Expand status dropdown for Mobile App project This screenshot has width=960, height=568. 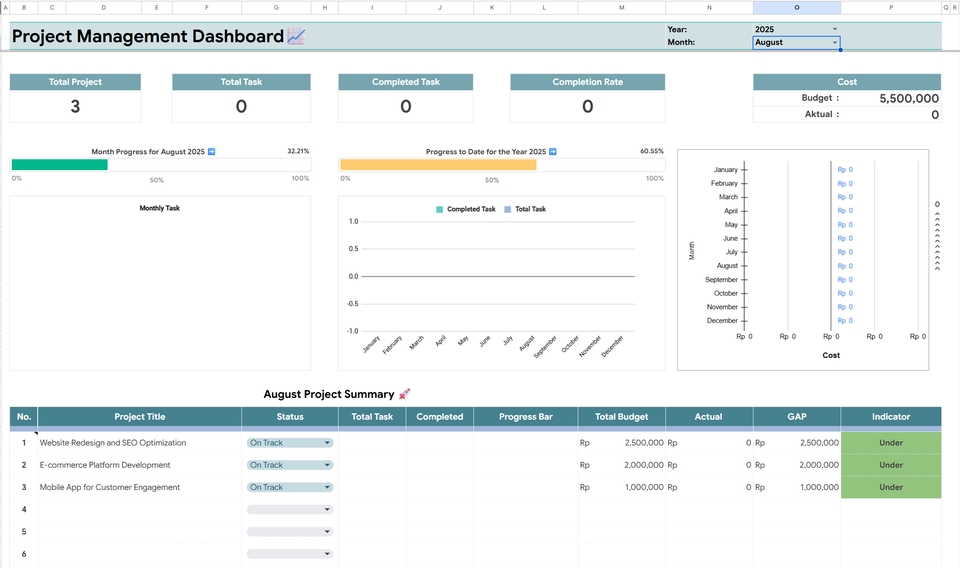tap(327, 488)
